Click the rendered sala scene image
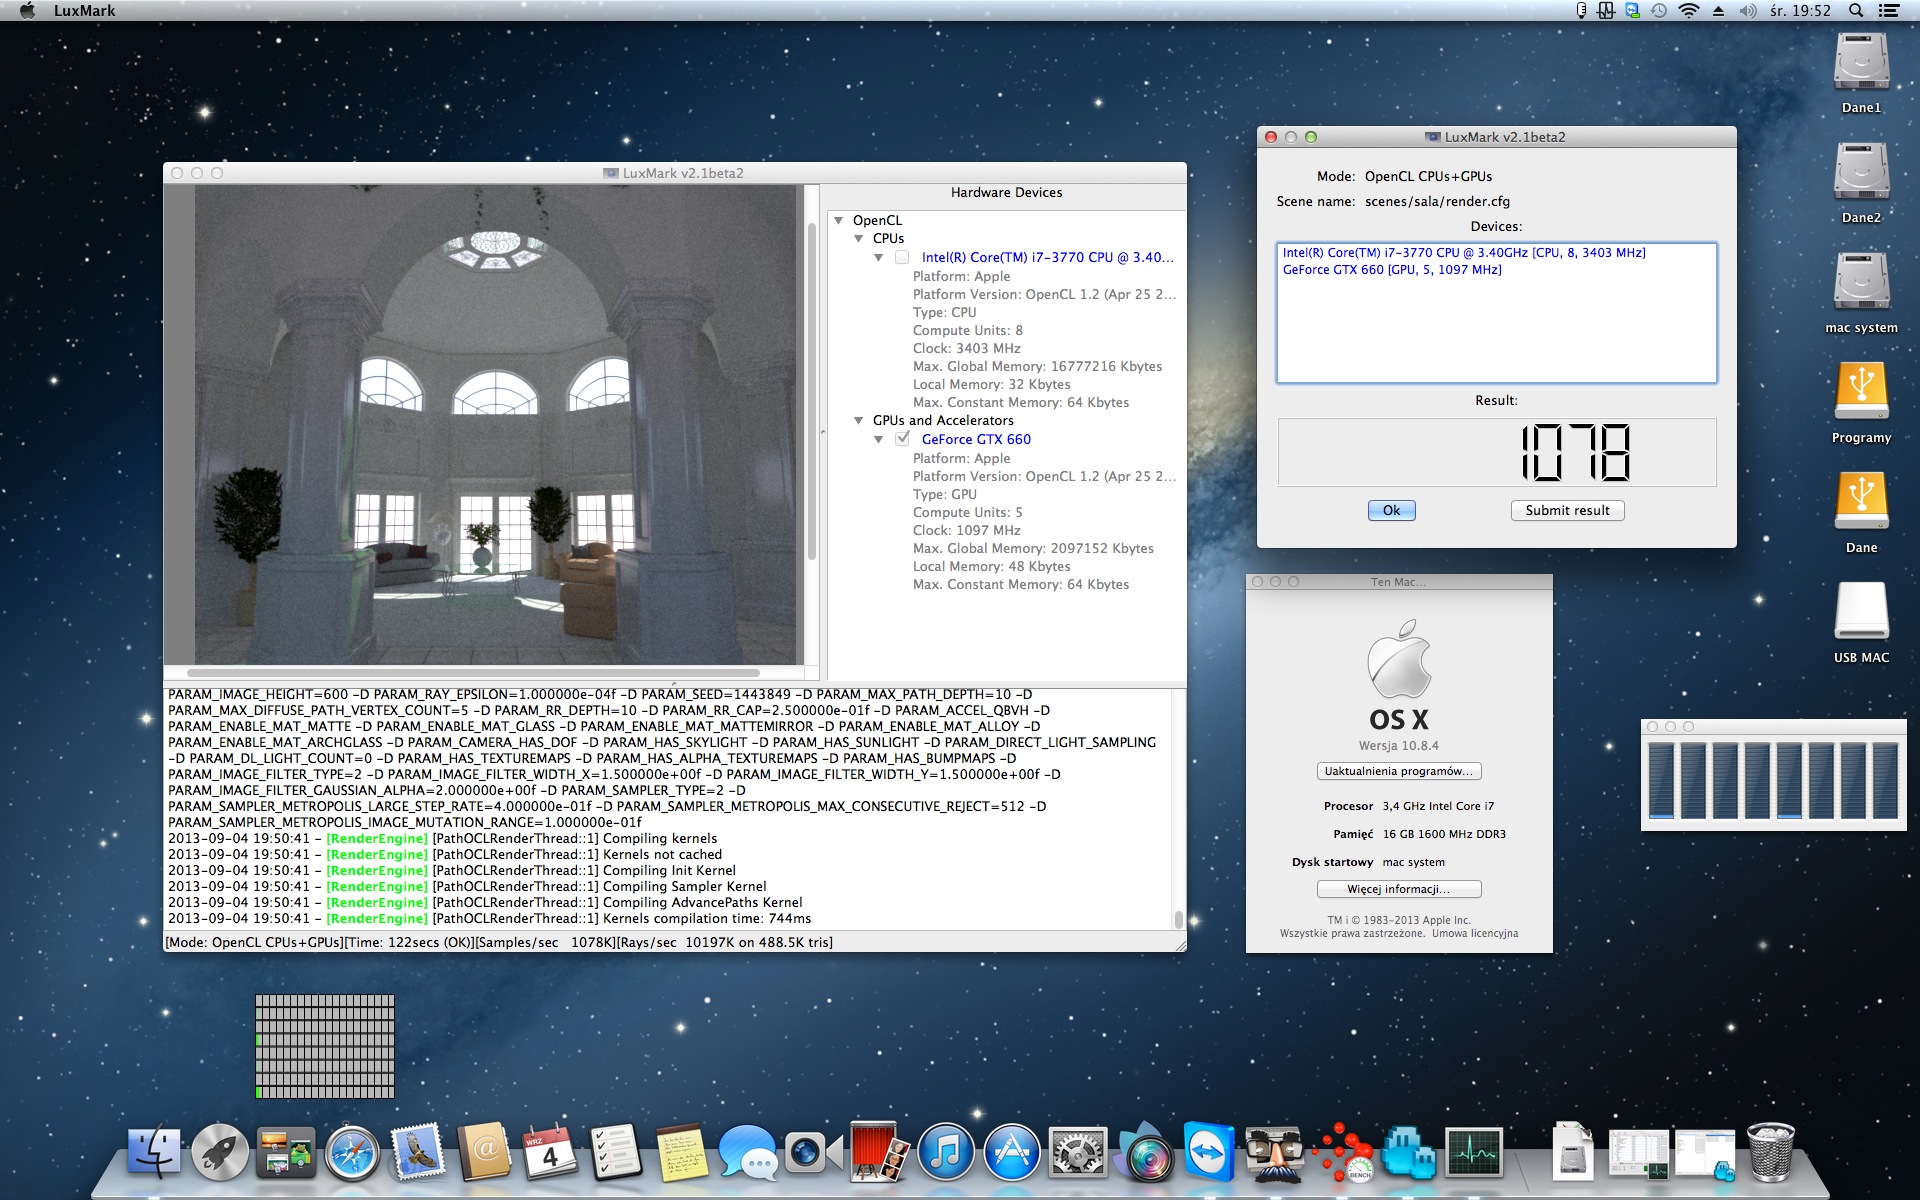The width and height of the screenshot is (1920, 1200). point(495,425)
